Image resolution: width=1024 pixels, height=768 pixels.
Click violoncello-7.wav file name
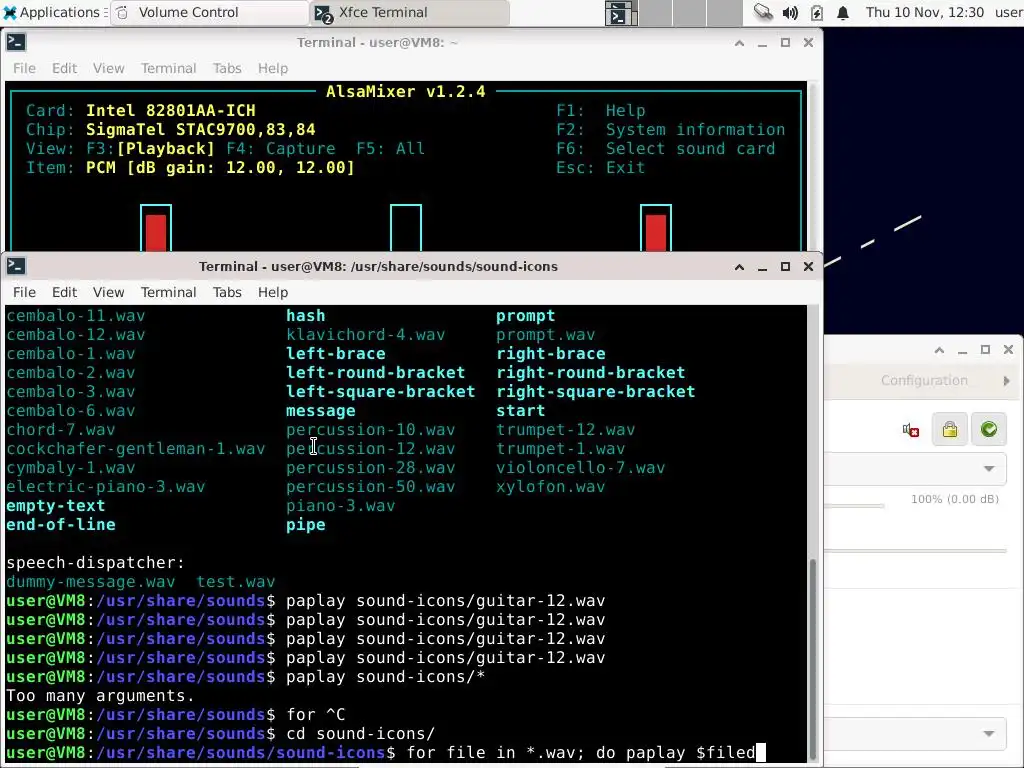coord(581,468)
